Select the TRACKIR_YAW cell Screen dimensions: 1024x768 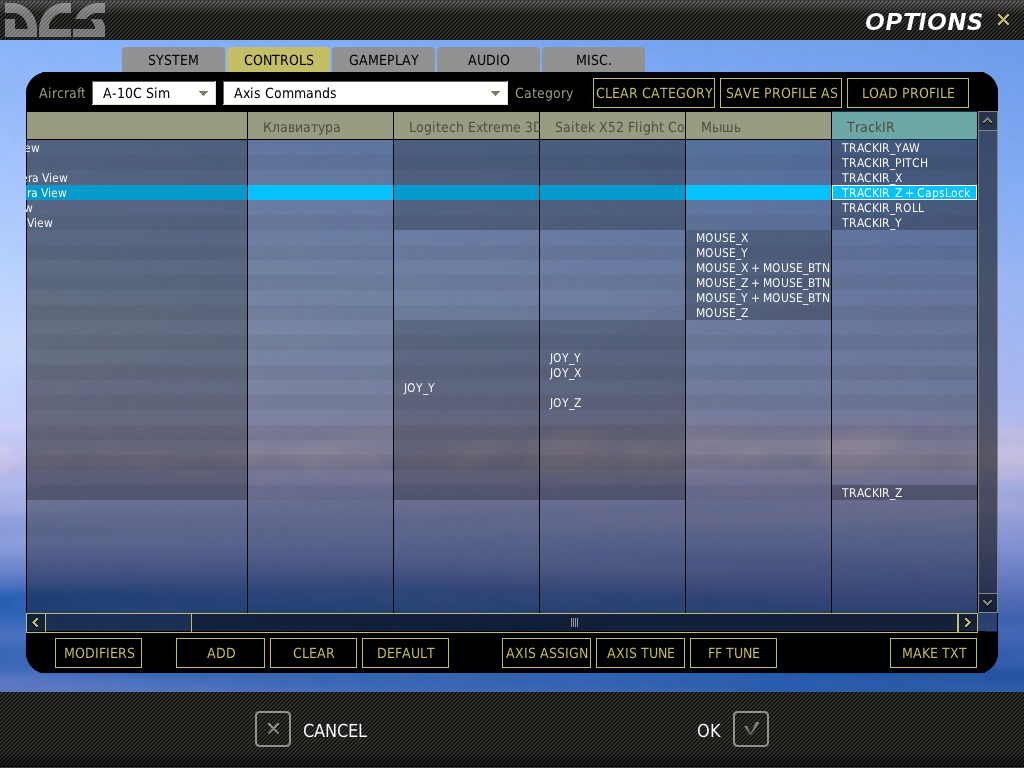tap(904, 148)
